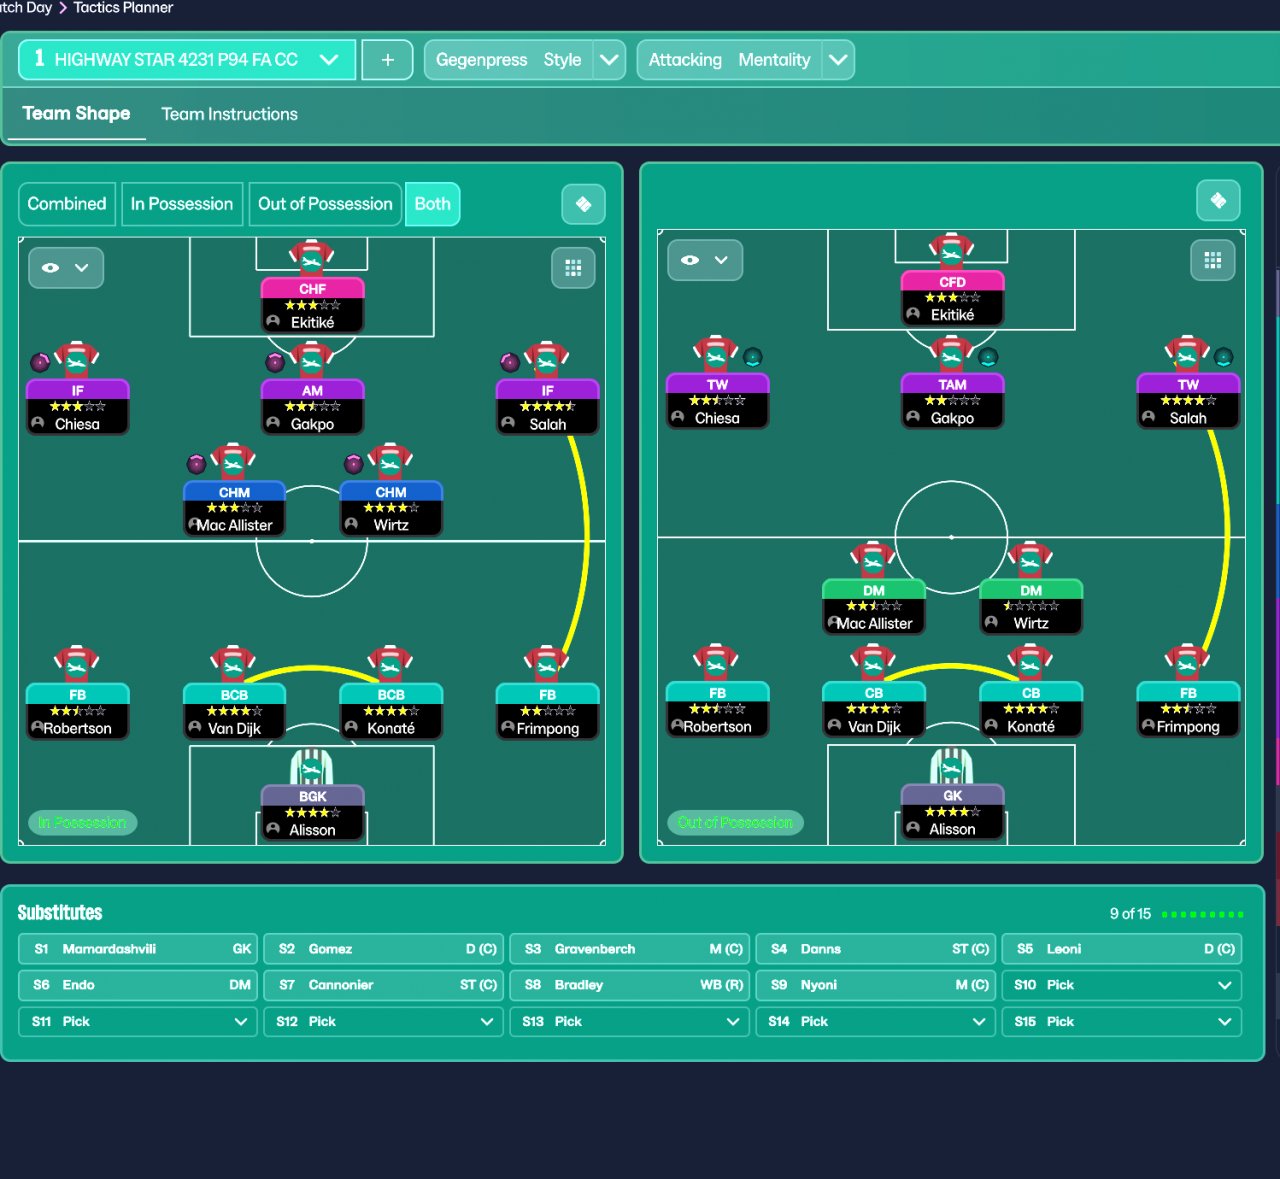Open the S14 Pick substitute dropdown
Screen dimensions: 1280x1179
click(876, 1021)
